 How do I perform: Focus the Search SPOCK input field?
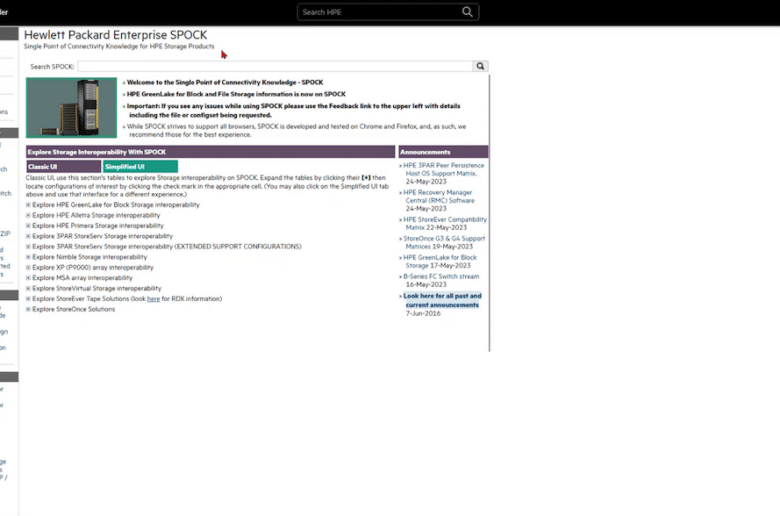pos(275,66)
